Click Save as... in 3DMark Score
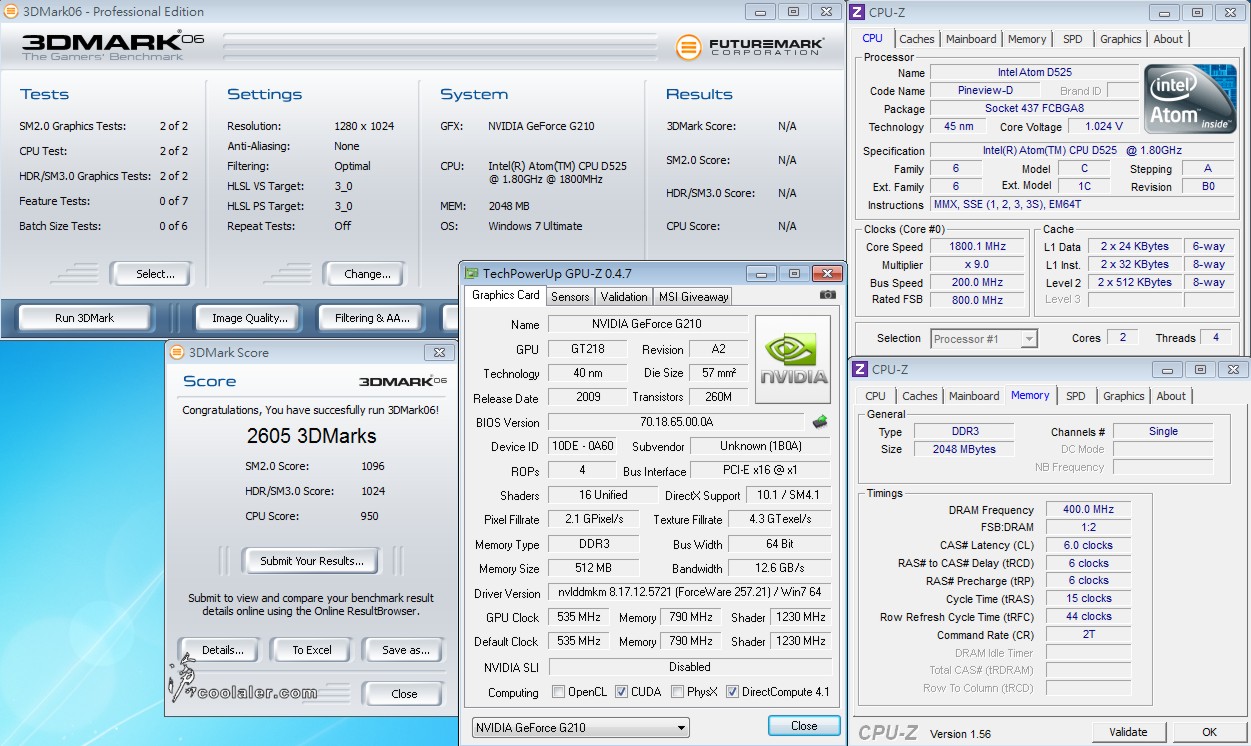Viewport: 1251px width, 746px height. pyautogui.click(x=405, y=650)
